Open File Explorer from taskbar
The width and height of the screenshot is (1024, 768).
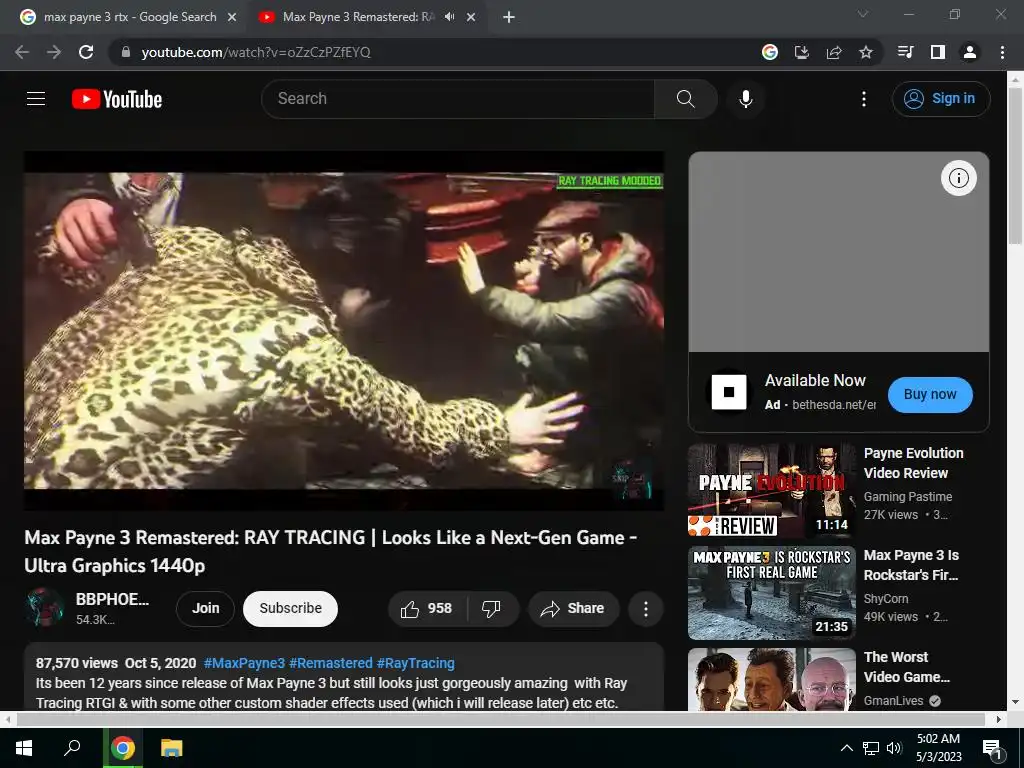pyautogui.click(x=172, y=748)
